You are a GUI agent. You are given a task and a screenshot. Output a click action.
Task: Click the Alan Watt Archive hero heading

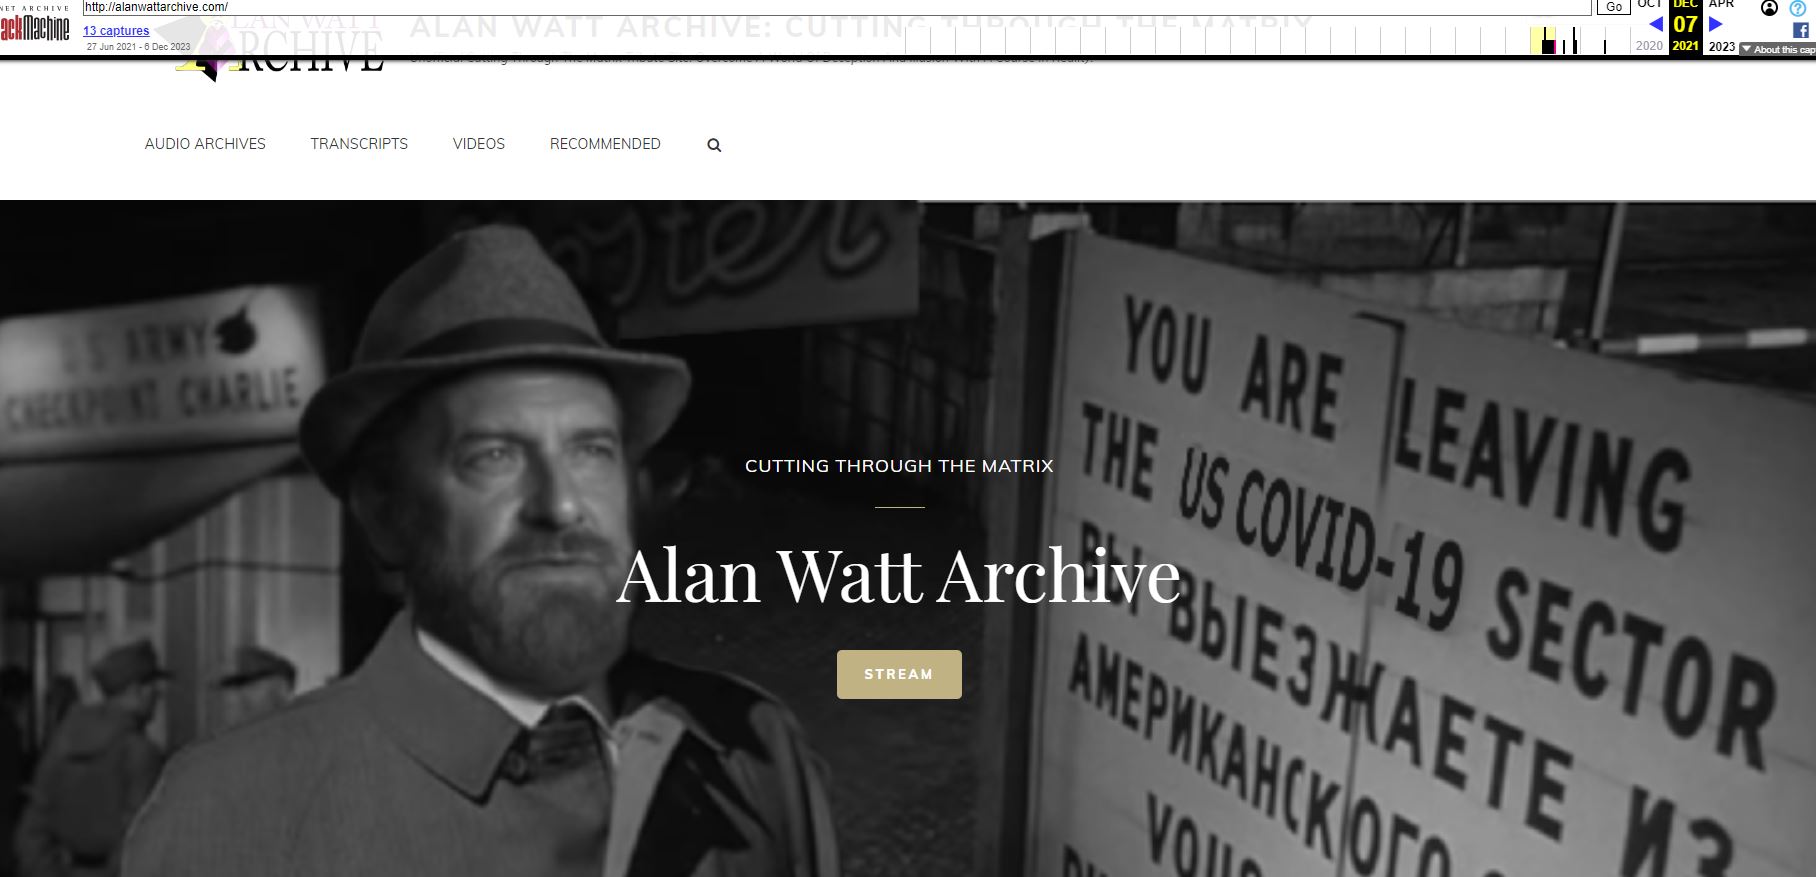click(899, 576)
